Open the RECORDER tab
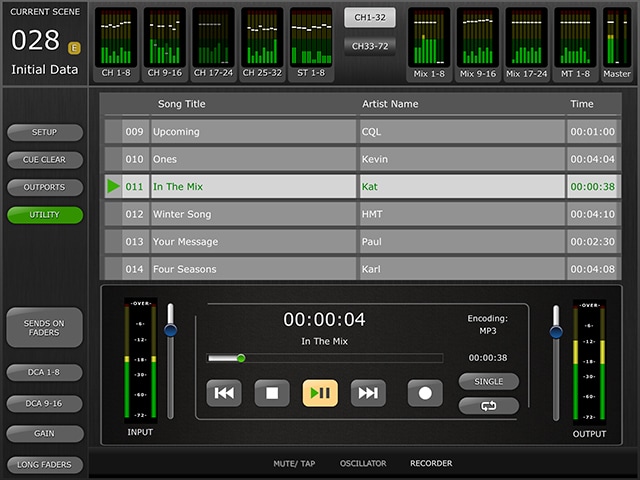Screen dimensions: 640x480 (x=431, y=464)
